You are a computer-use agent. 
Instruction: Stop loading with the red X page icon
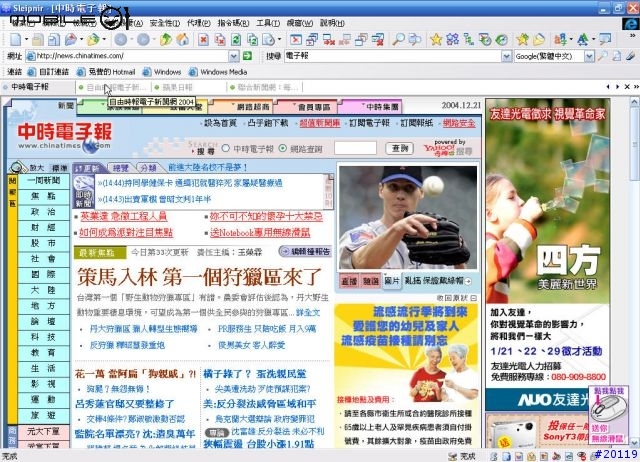(203, 40)
